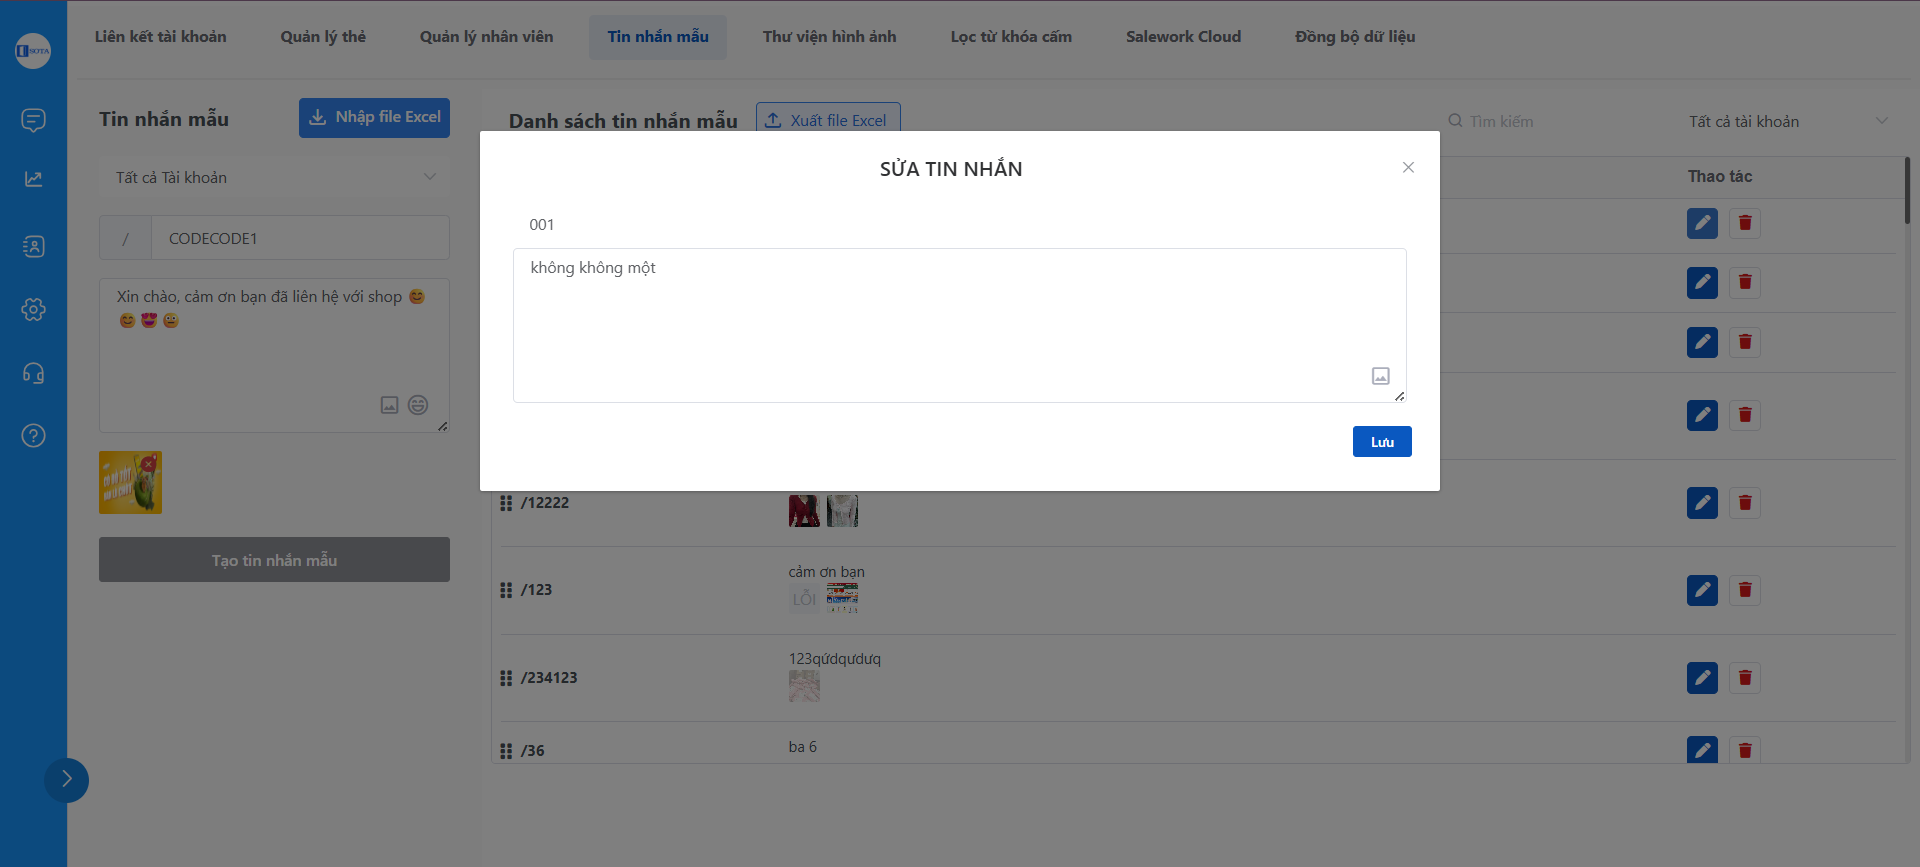
Task: Expand the sidebar with the arrow button
Action: click(x=66, y=780)
